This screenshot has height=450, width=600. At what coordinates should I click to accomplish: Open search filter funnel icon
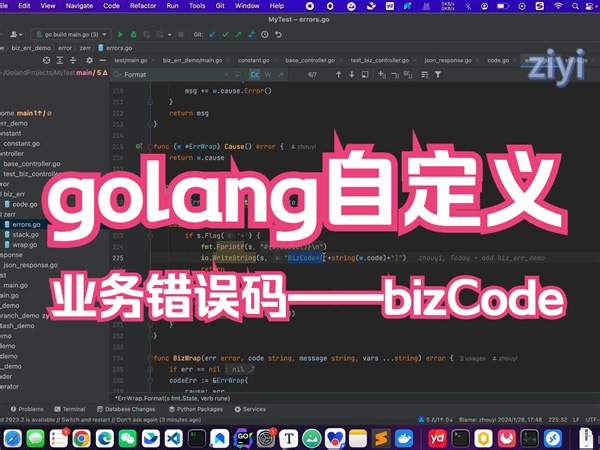point(438,74)
